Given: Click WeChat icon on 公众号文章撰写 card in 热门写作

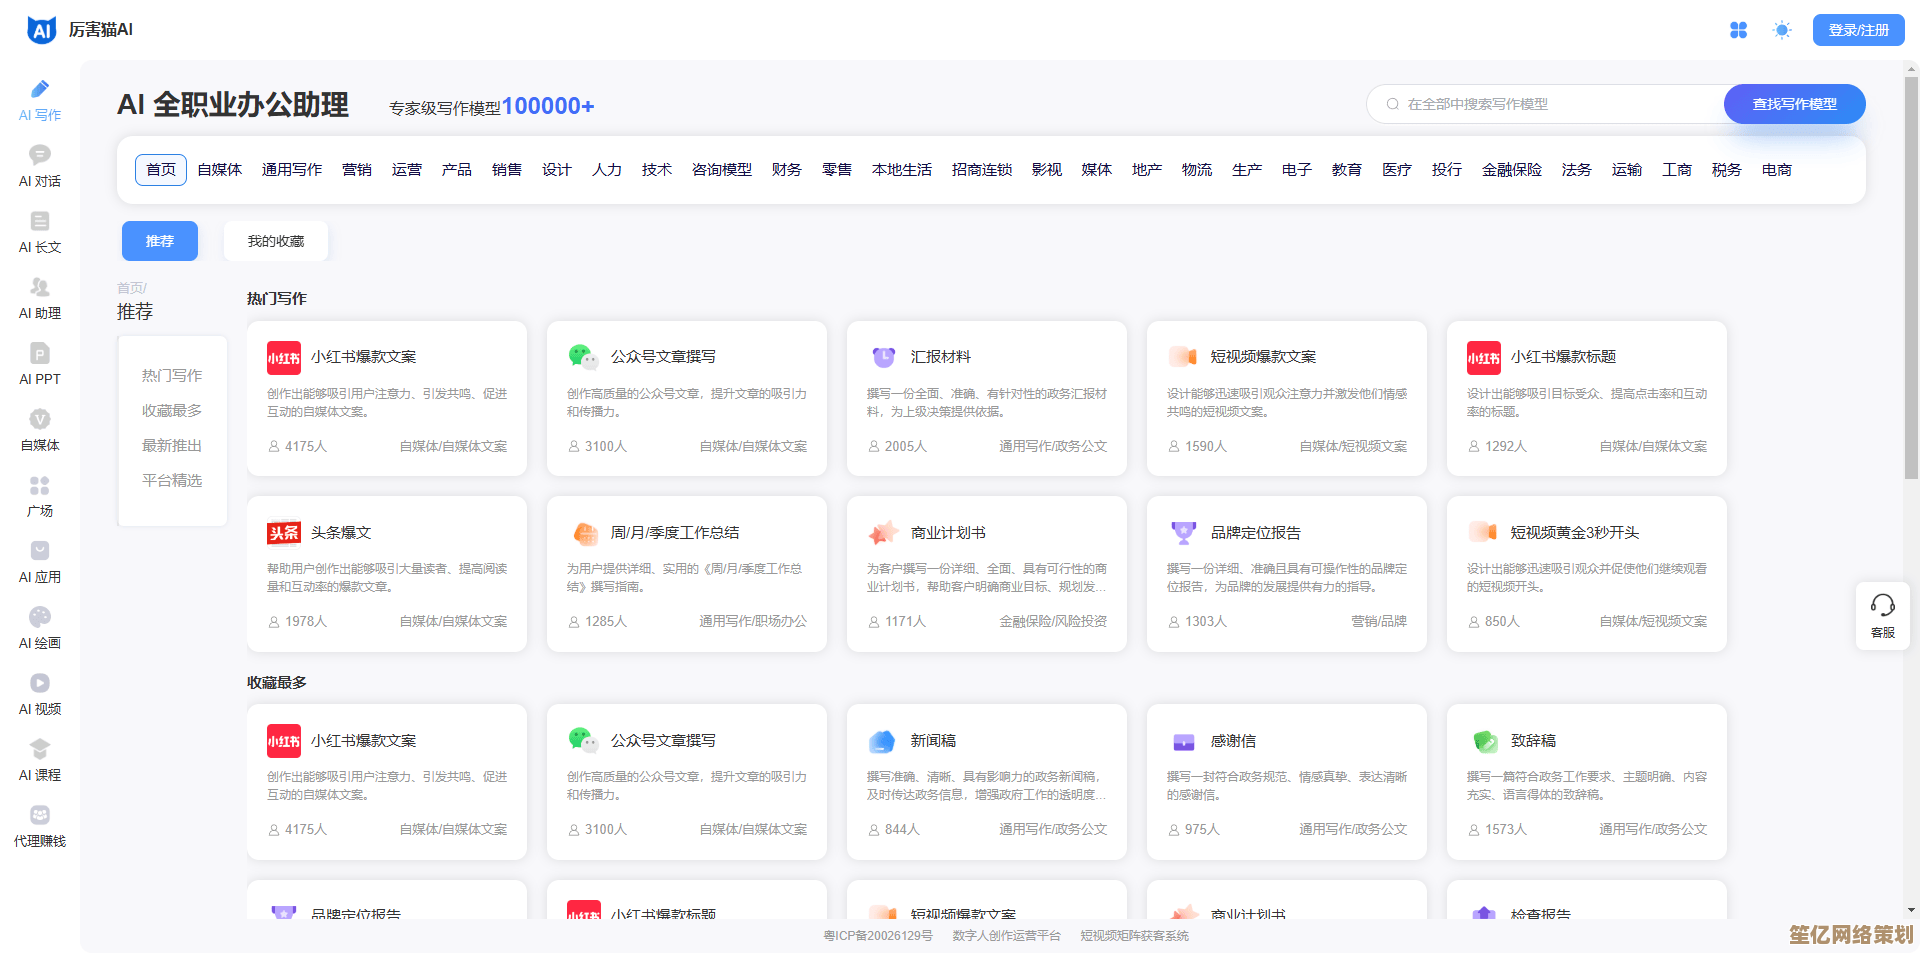Looking at the screenshot, I should point(583,357).
